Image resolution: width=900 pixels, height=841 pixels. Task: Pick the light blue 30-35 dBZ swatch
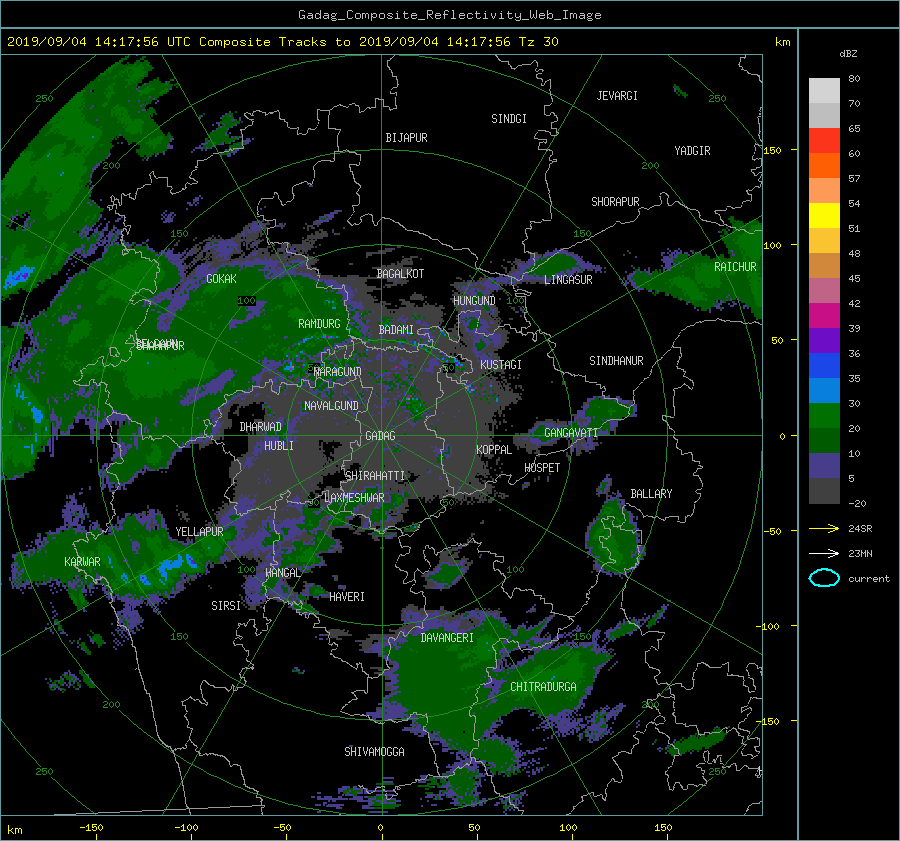pos(824,391)
